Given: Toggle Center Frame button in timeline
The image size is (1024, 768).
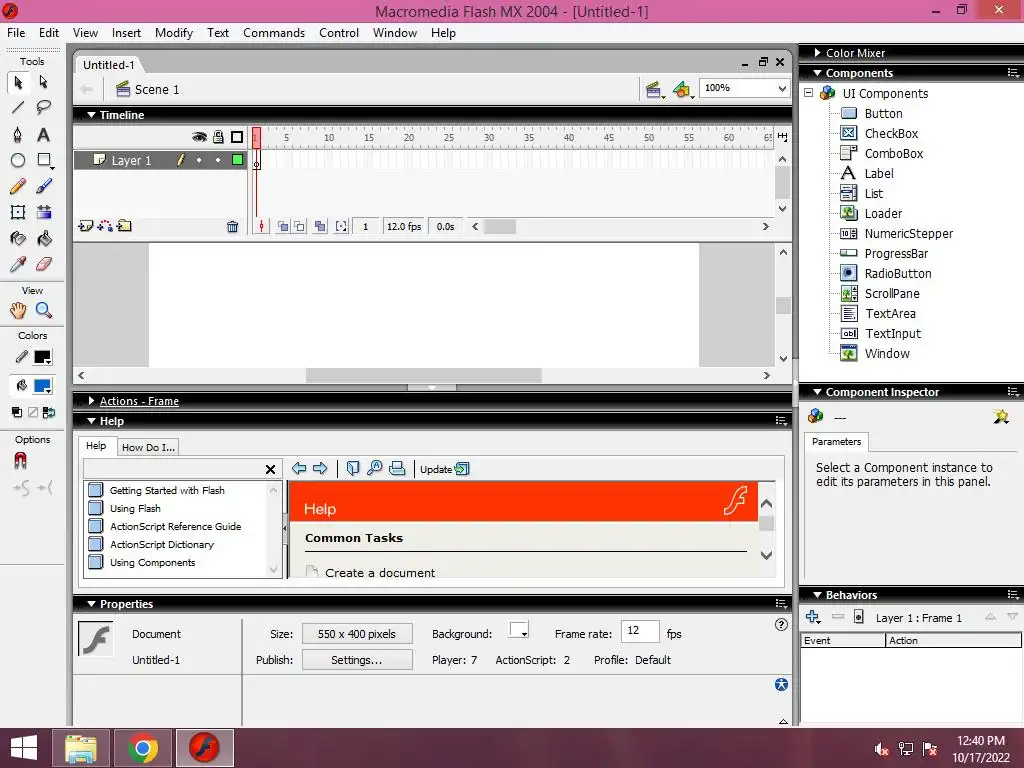Looking at the screenshot, I should click(261, 227).
